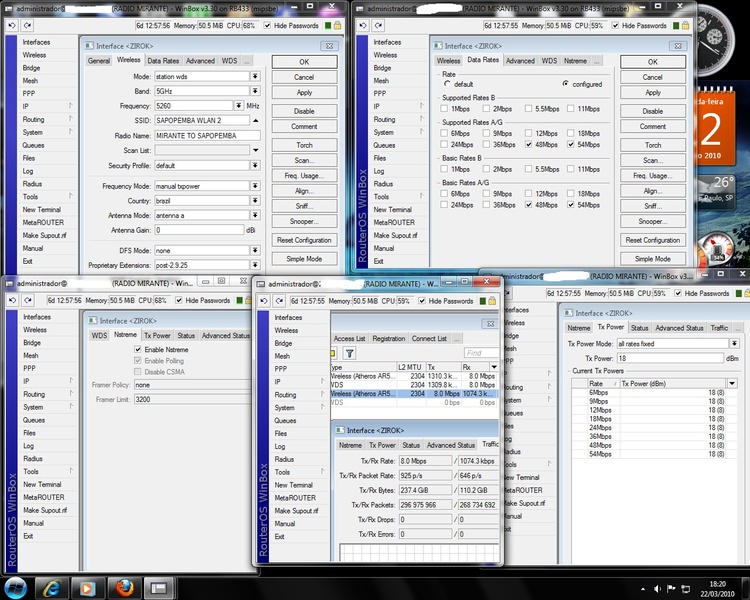Viewport: 750px width, 600px height.
Task: Open the Windows Start menu orb
Action: pos(15,588)
